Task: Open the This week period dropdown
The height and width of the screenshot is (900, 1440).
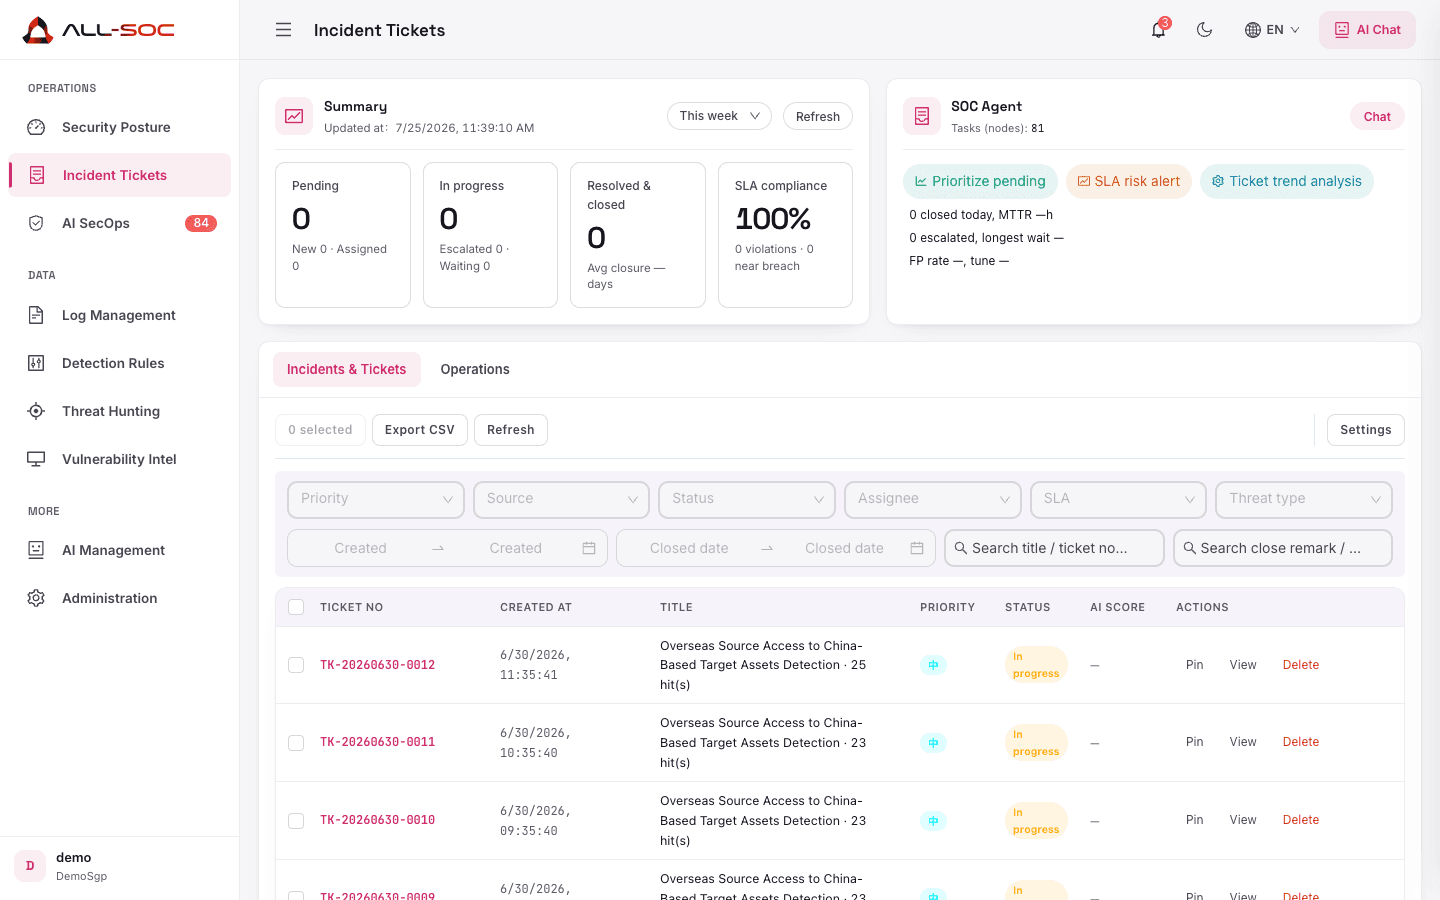Action: (x=719, y=116)
